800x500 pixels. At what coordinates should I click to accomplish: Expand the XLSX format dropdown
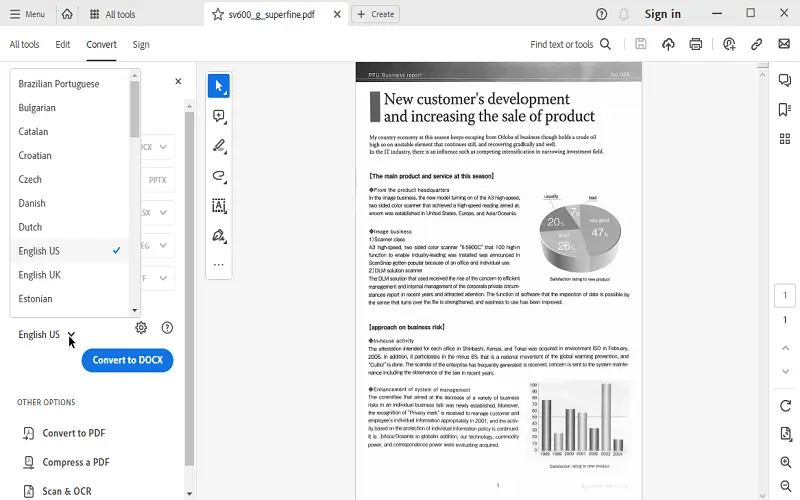click(163, 213)
